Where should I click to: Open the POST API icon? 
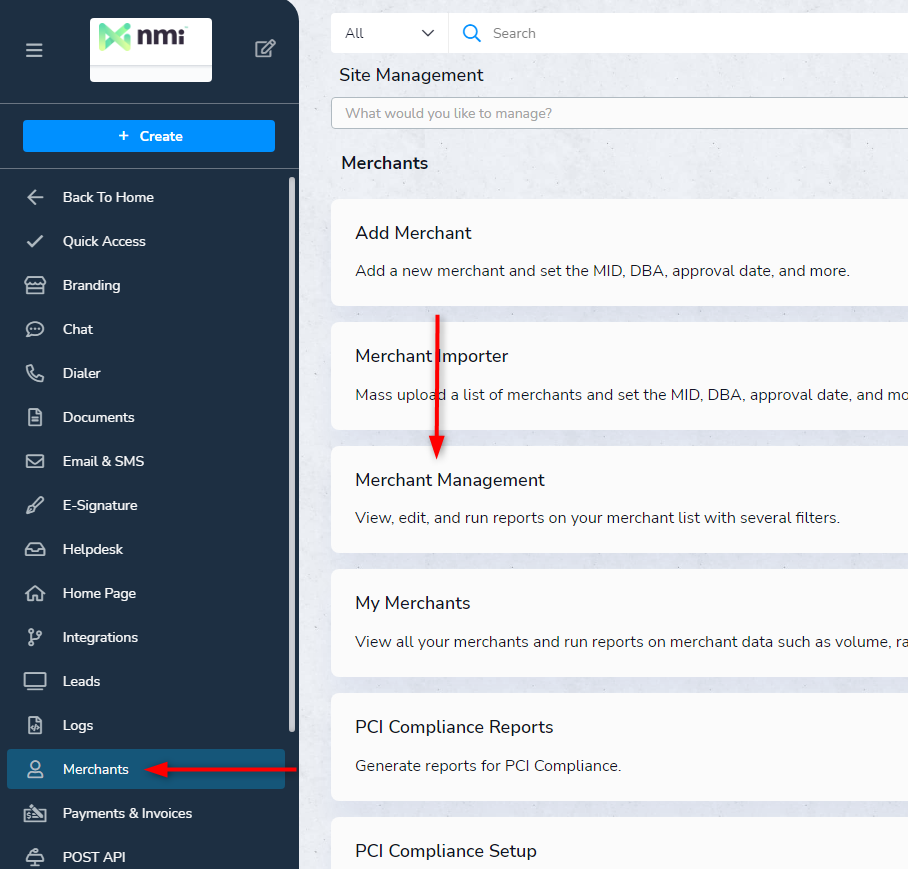(35, 857)
